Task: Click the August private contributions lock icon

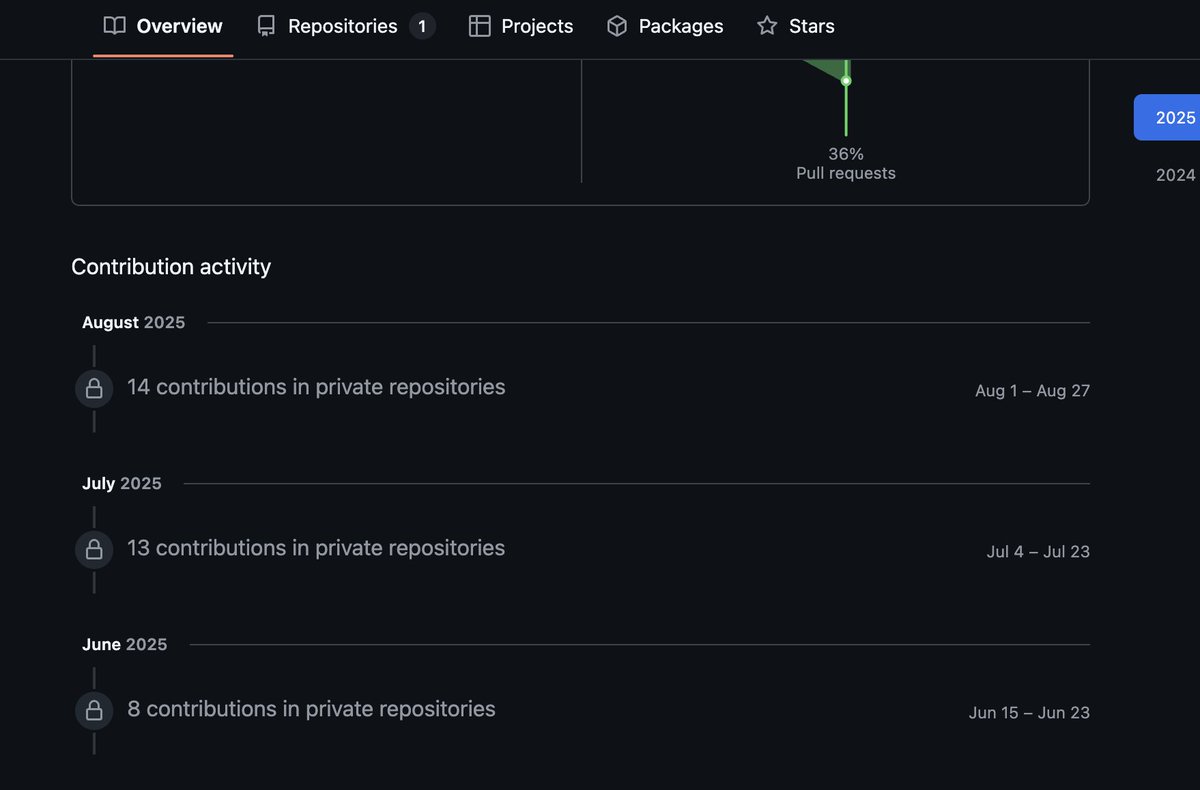Action: (94, 388)
